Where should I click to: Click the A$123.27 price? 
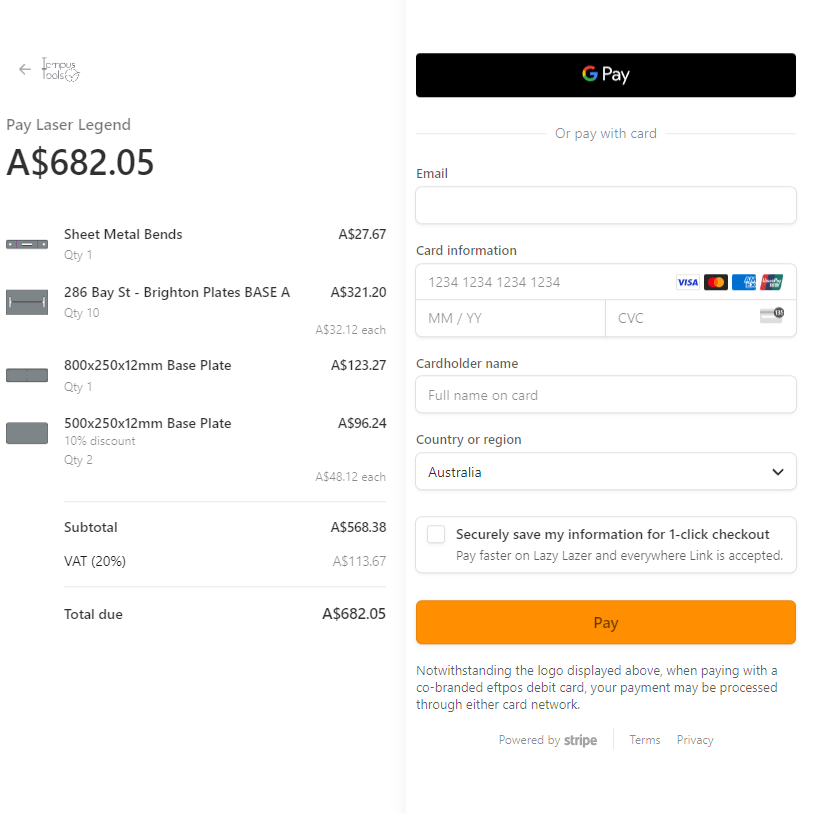358,366
